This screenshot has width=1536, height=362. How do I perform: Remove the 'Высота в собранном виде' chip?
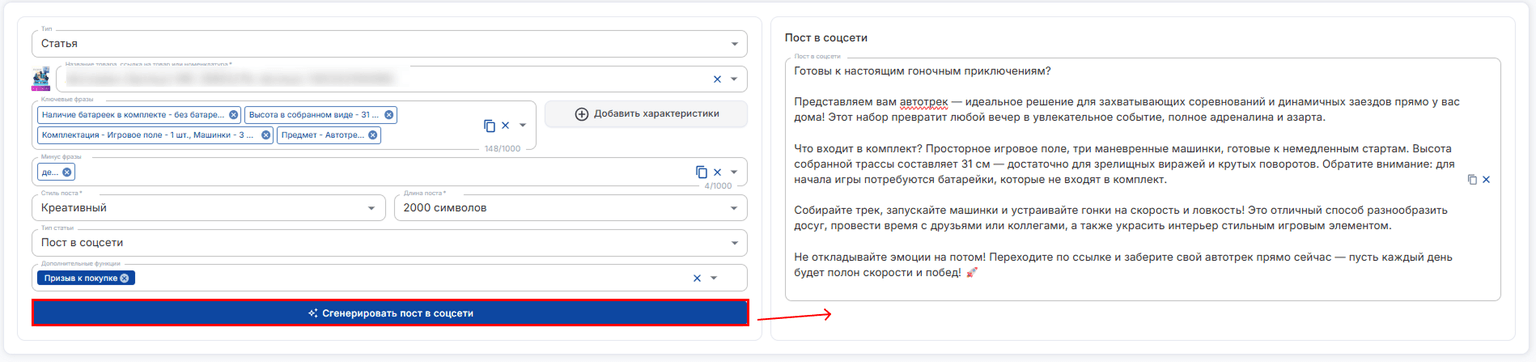pos(390,115)
